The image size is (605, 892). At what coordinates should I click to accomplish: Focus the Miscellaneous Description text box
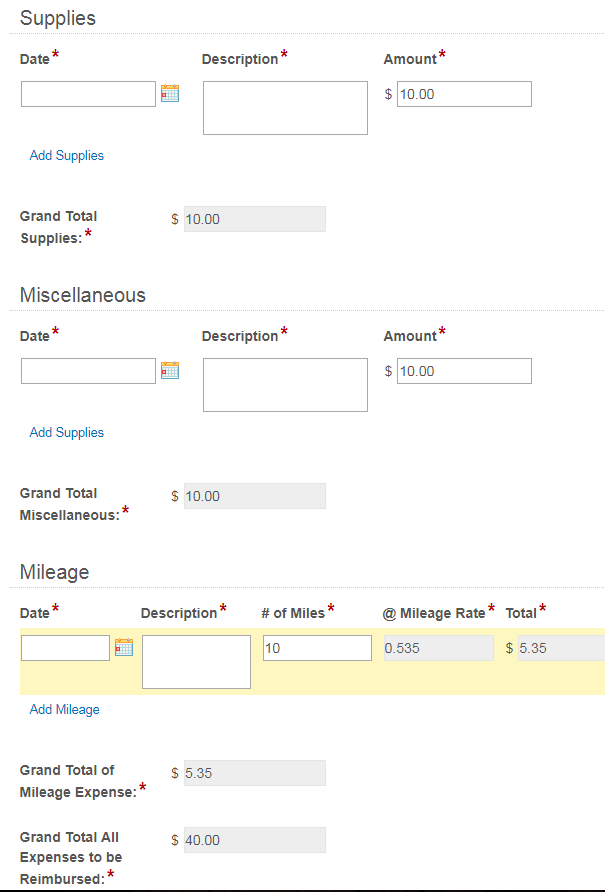pyautogui.click(x=285, y=385)
